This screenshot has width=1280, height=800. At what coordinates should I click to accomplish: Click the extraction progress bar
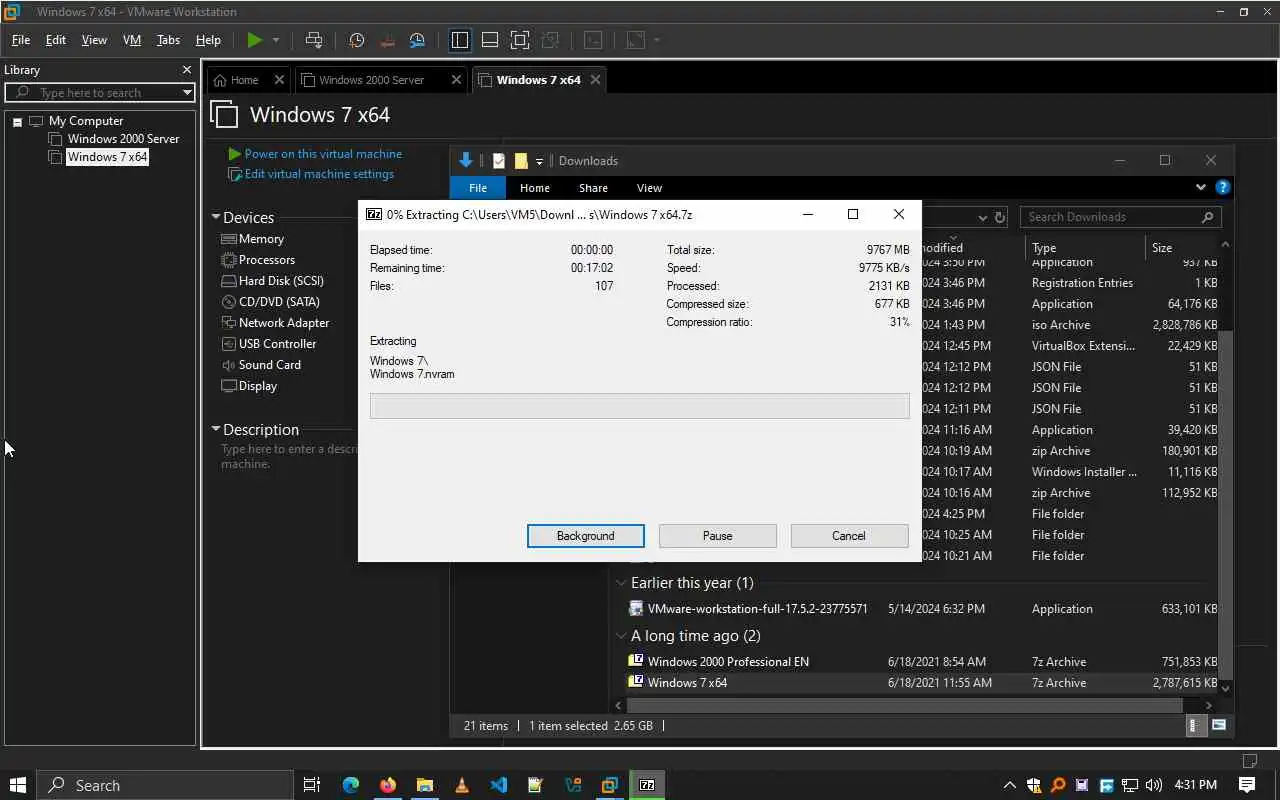tap(639, 405)
